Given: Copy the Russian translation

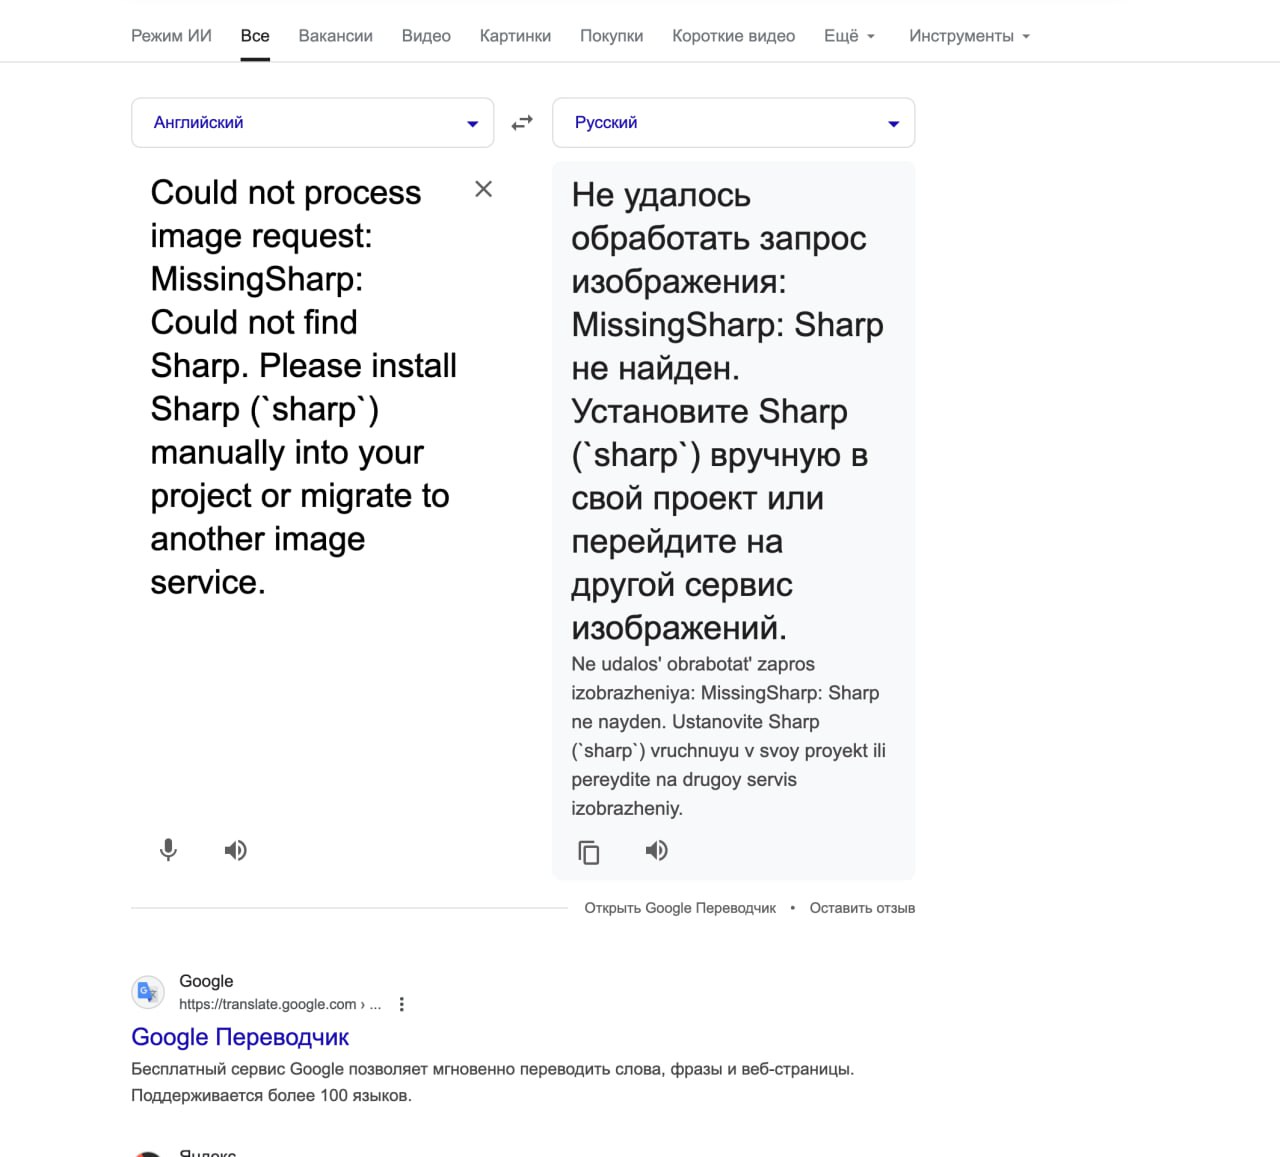Looking at the screenshot, I should [x=589, y=851].
